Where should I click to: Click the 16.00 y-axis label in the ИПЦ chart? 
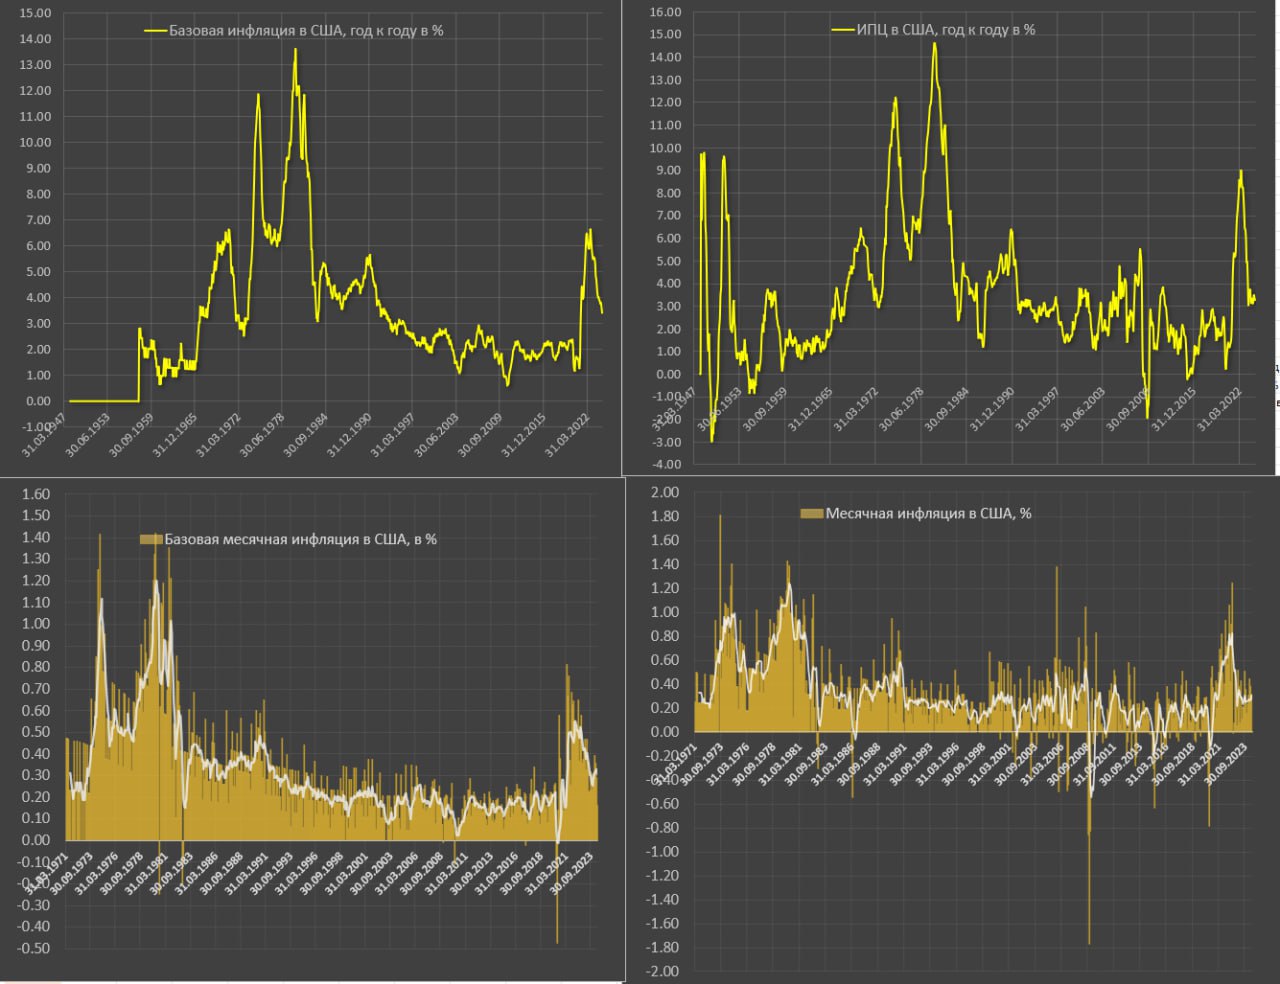tap(665, 12)
